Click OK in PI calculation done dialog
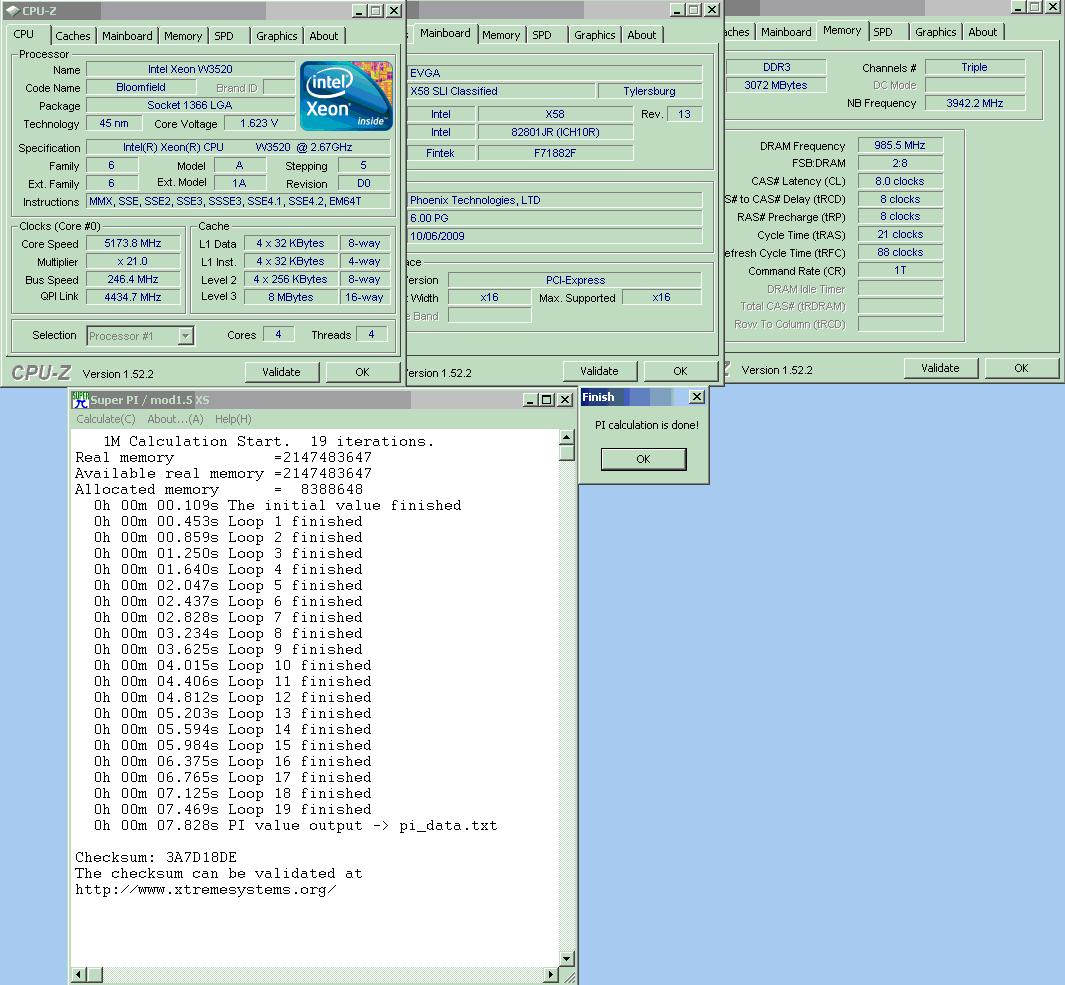1065x985 pixels. 643,459
